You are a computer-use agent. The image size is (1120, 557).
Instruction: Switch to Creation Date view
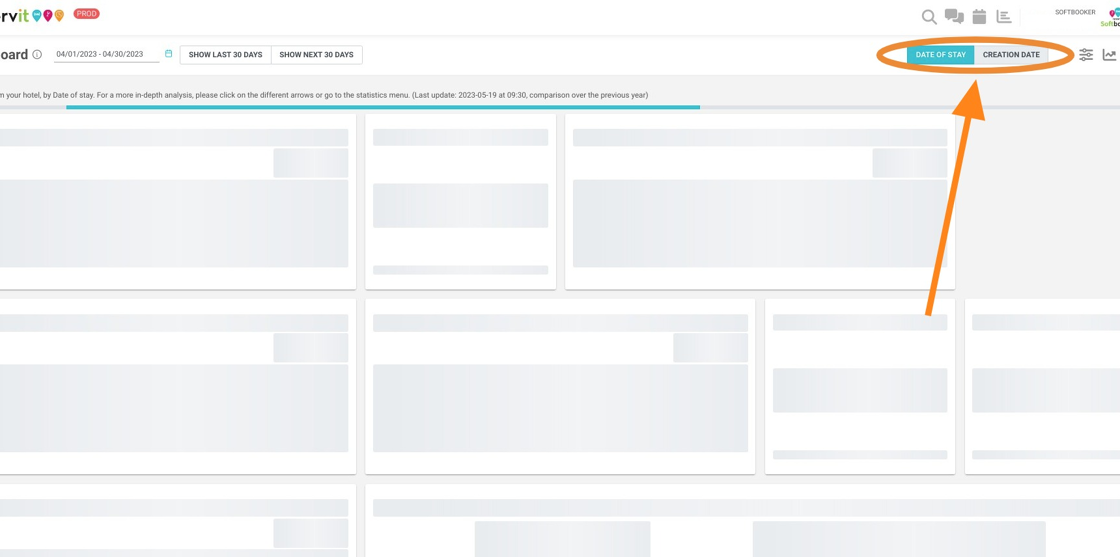[1011, 55]
